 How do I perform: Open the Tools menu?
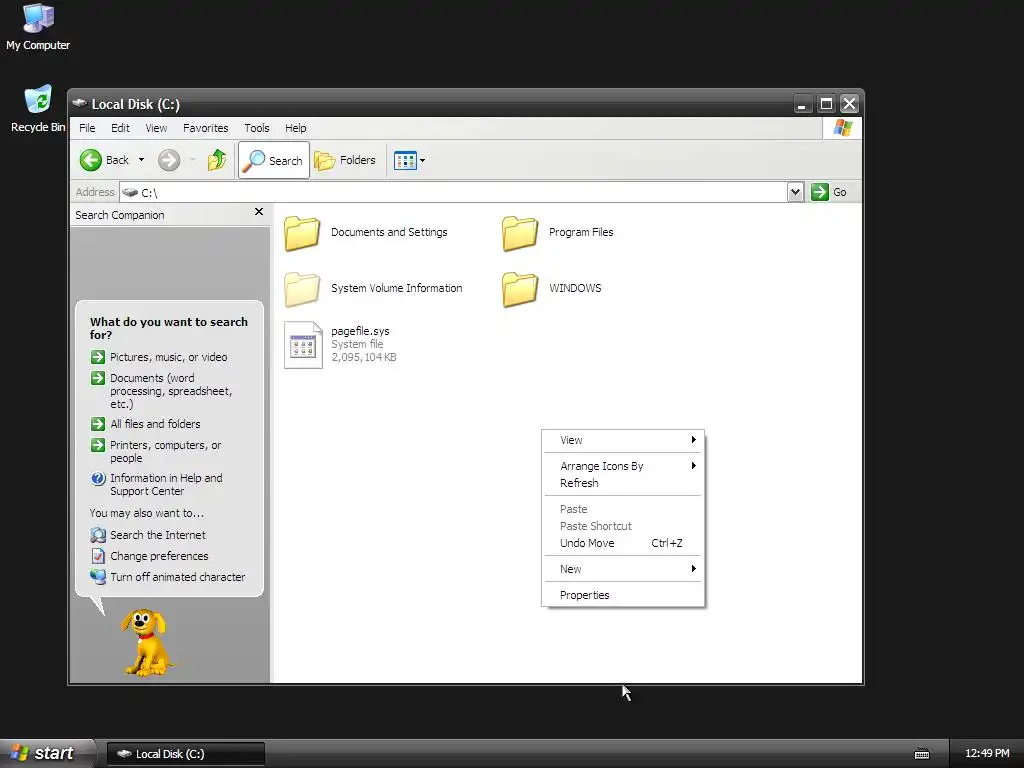(257, 128)
